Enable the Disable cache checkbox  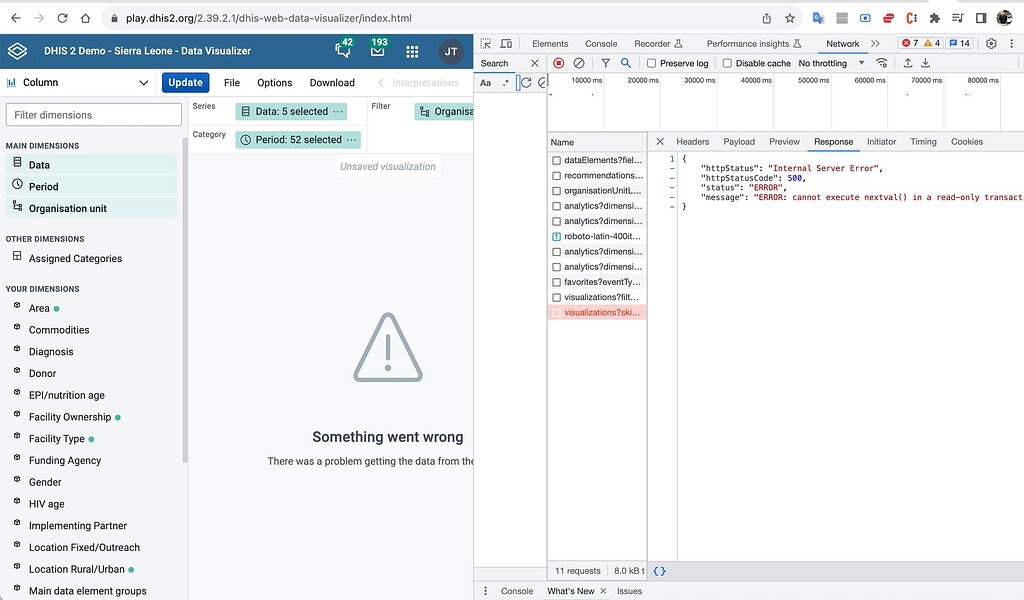[728, 62]
